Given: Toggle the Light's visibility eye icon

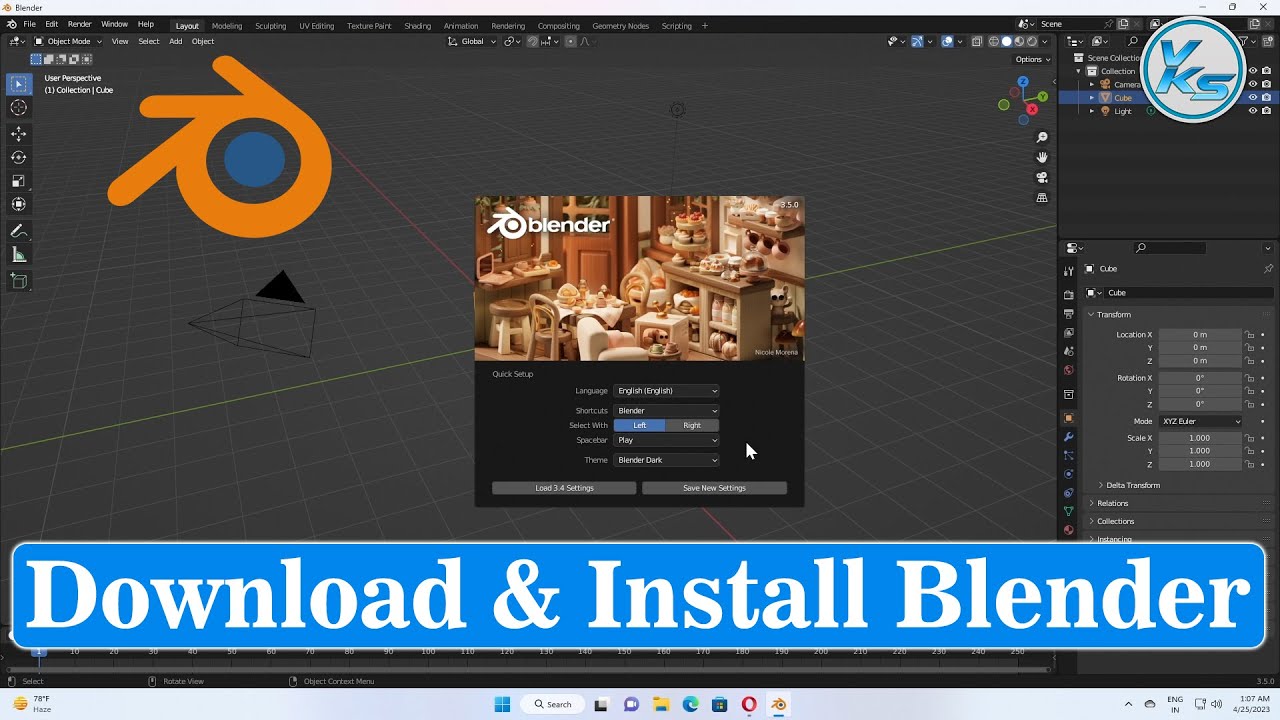Looking at the screenshot, I should pyautogui.click(x=1252, y=110).
